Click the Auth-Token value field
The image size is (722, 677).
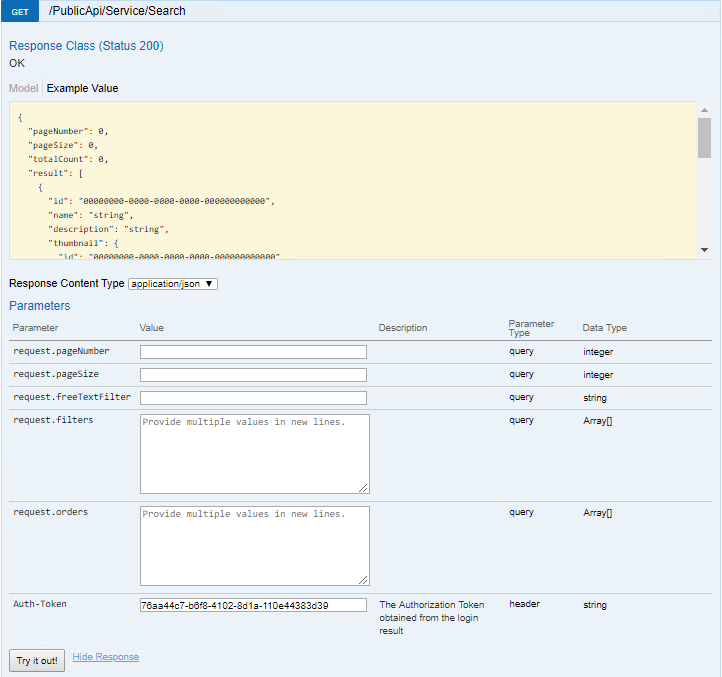pyautogui.click(x=253, y=605)
